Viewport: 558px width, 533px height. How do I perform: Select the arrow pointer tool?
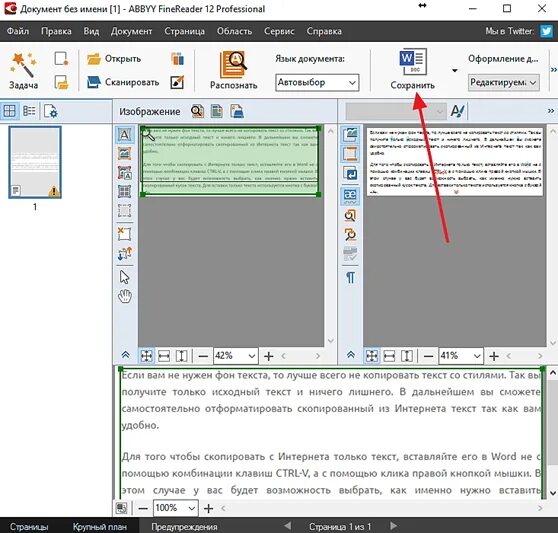[125, 277]
